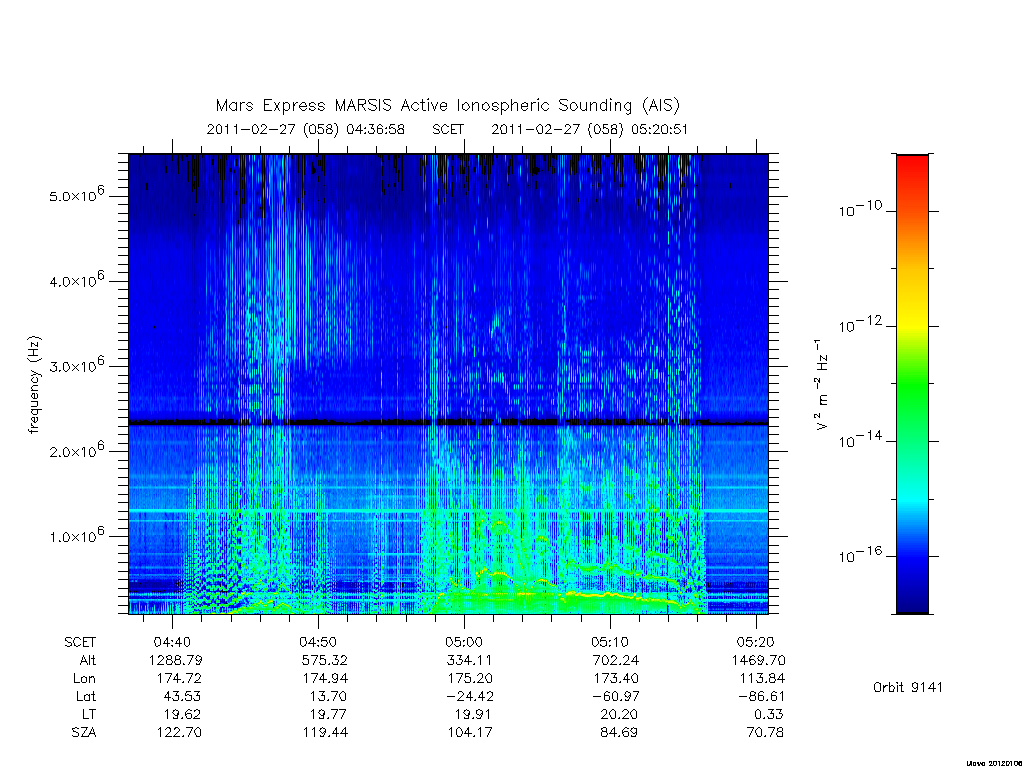Screen dimensions: 1024x768
Task: Click the SZA value 84.69
Action: [619, 732]
